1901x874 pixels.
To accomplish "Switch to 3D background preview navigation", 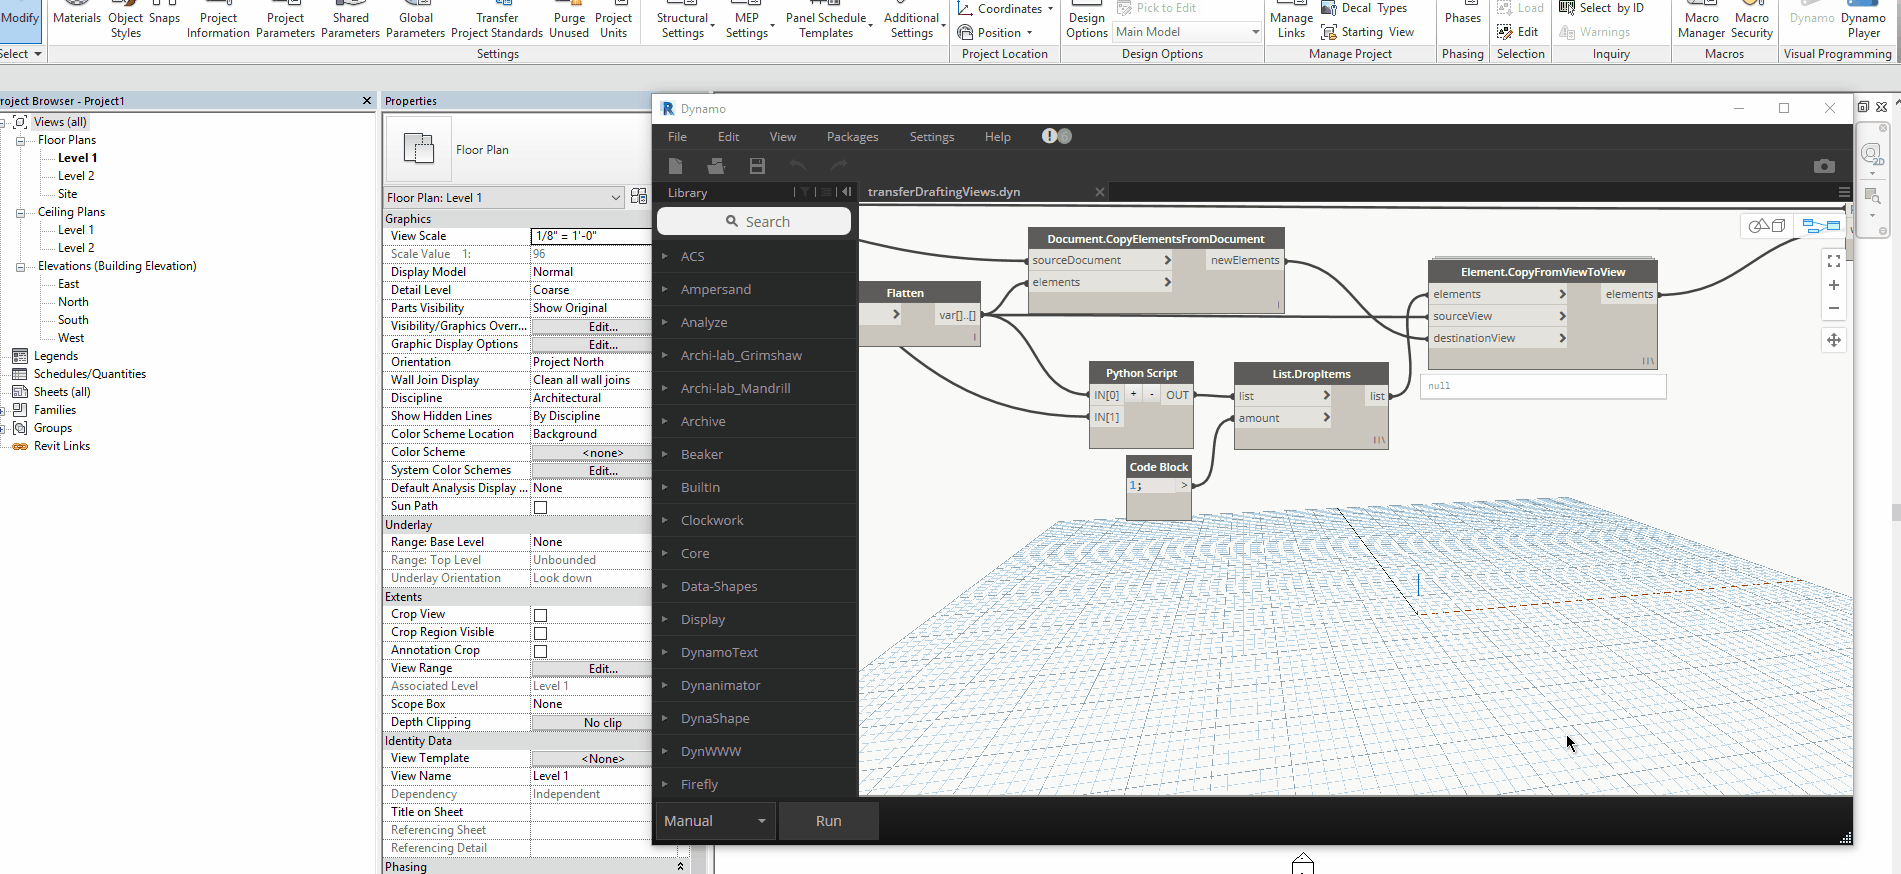I will coord(1766,226).
